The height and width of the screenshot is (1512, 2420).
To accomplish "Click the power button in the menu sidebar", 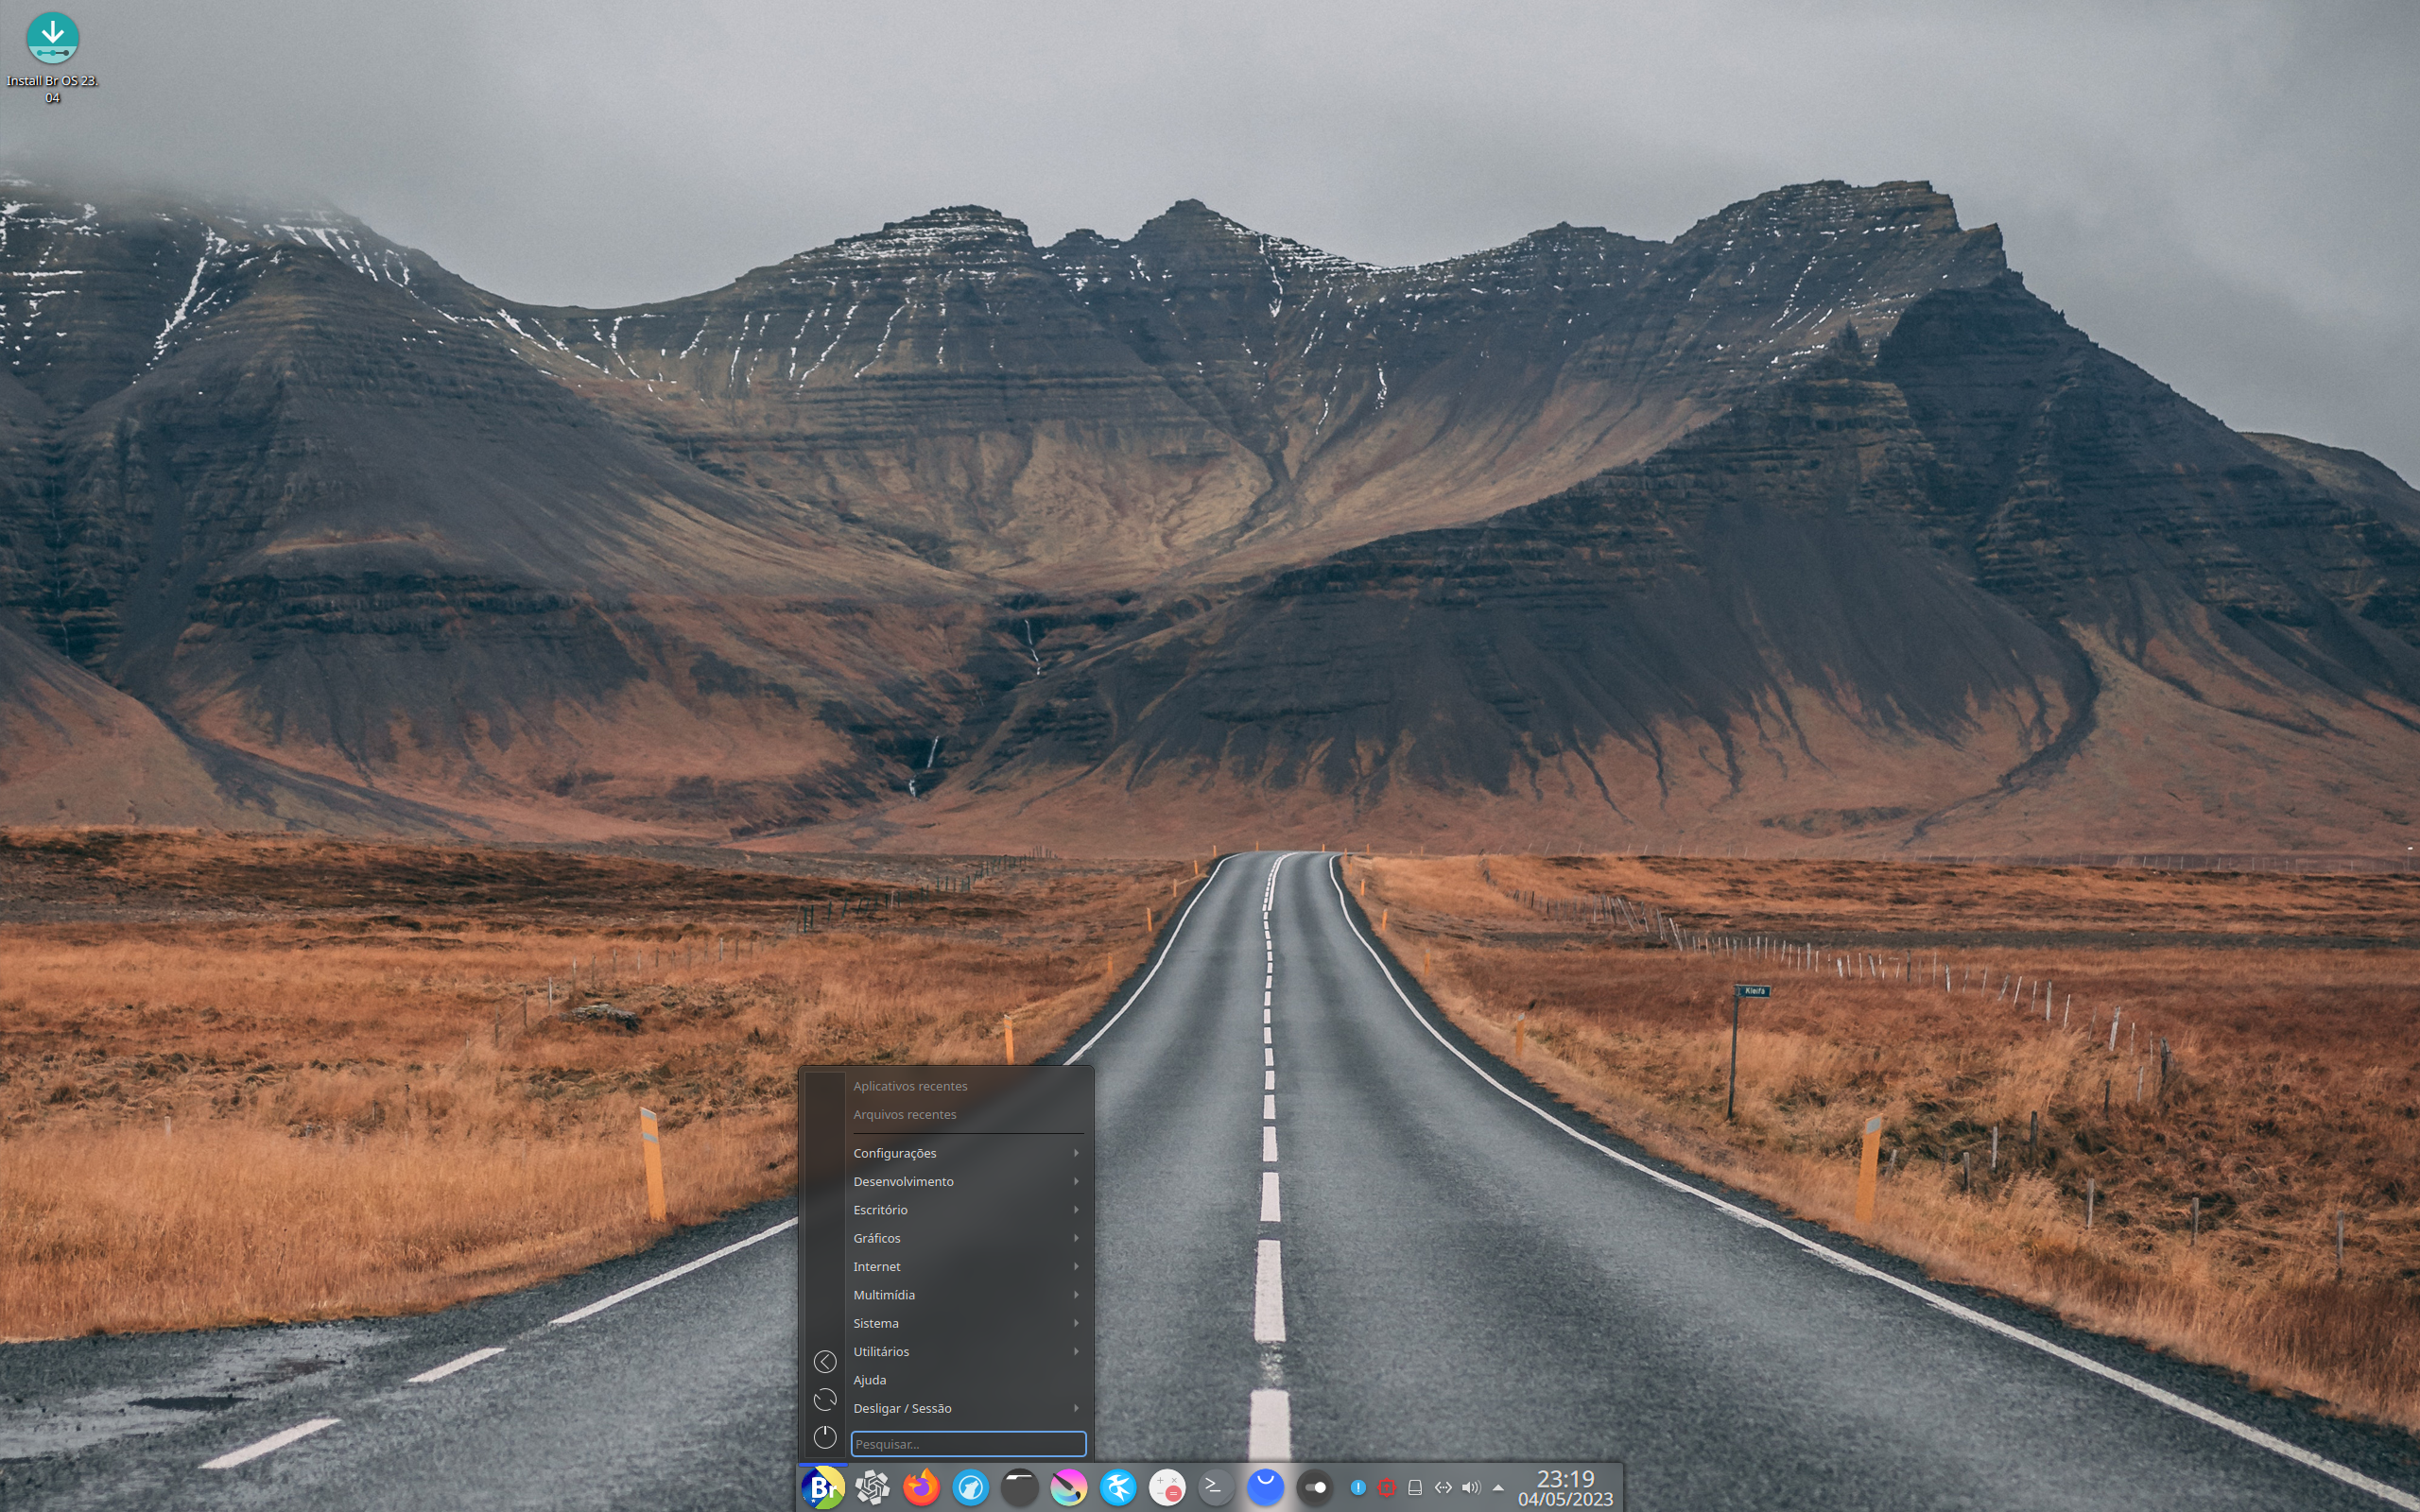I will [x=826, y=1436].
